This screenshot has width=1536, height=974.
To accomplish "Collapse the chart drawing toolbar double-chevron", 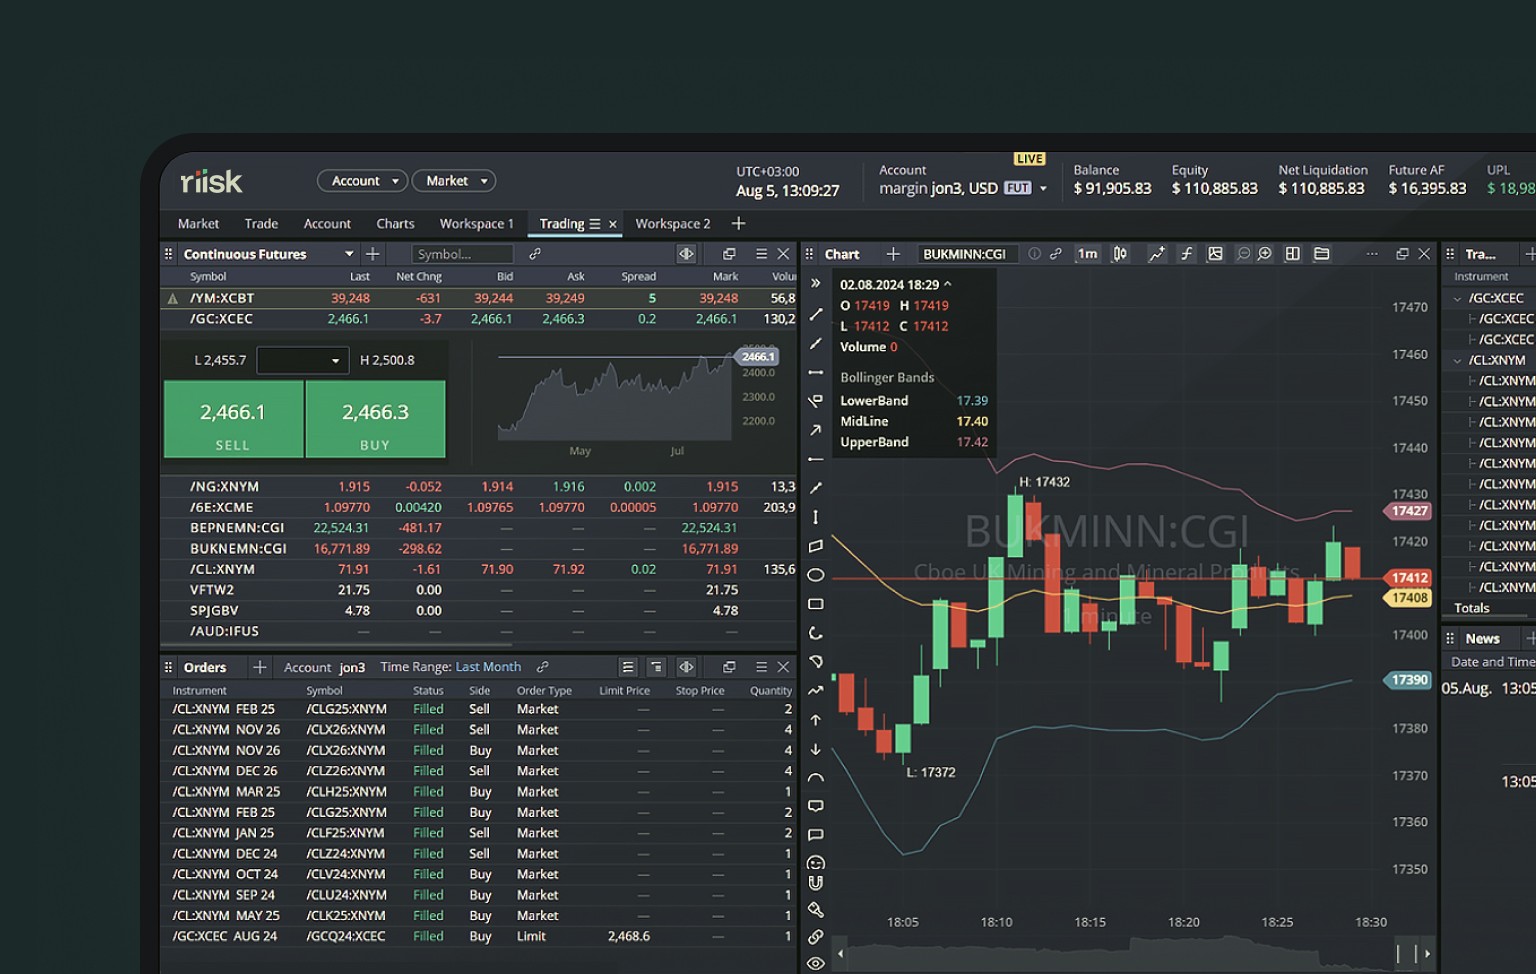I will point(816,284).
